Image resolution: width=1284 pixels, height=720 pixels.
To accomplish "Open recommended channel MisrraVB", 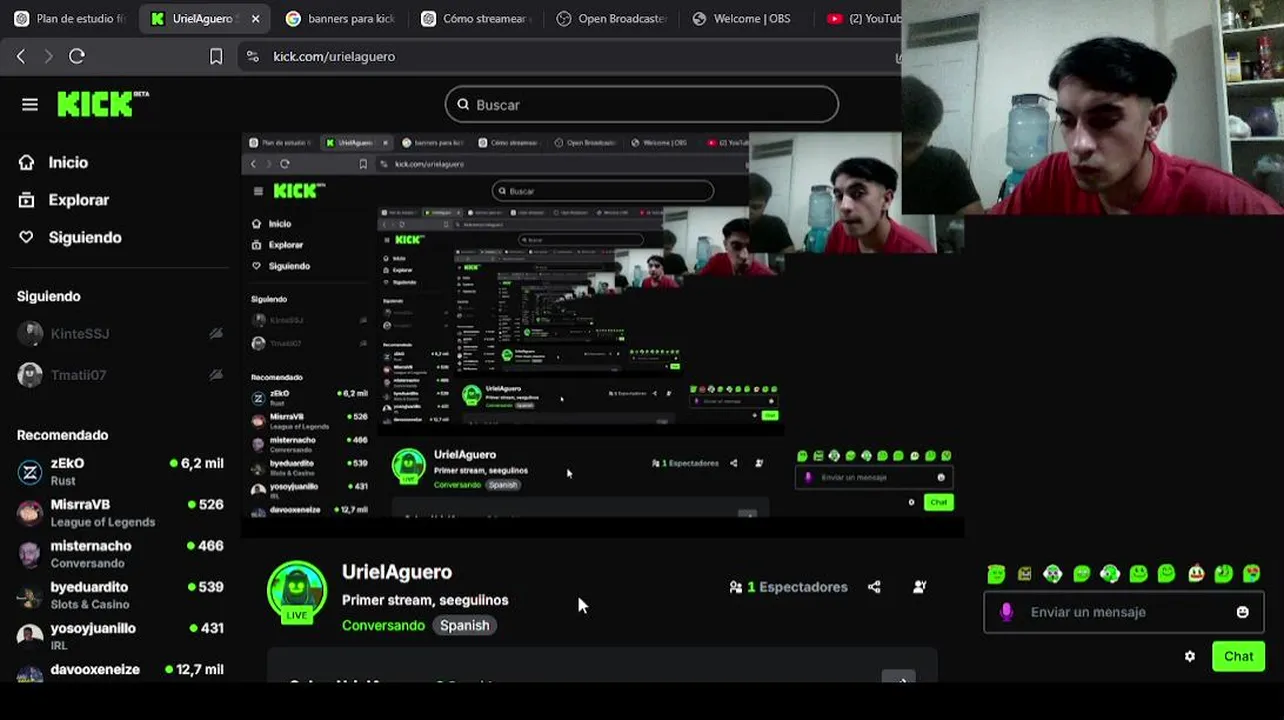I will (x=120, y=513).
